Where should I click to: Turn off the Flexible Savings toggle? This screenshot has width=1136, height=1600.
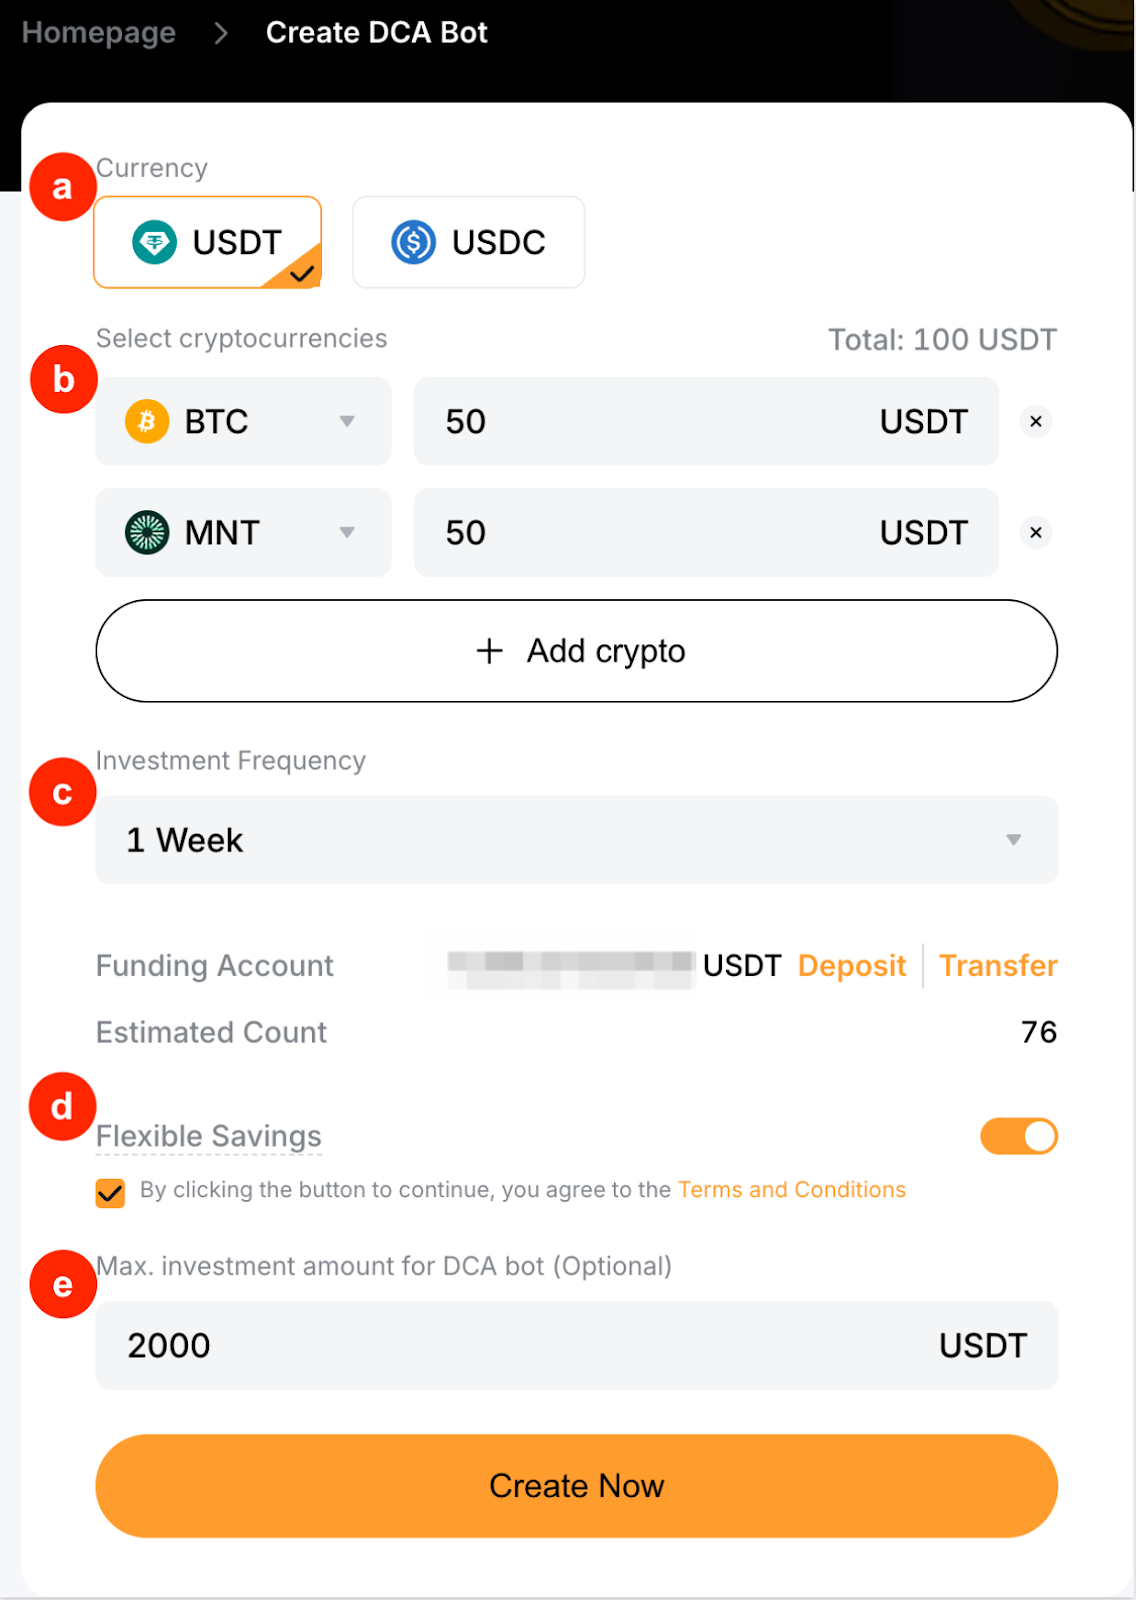(1018, 1136)
